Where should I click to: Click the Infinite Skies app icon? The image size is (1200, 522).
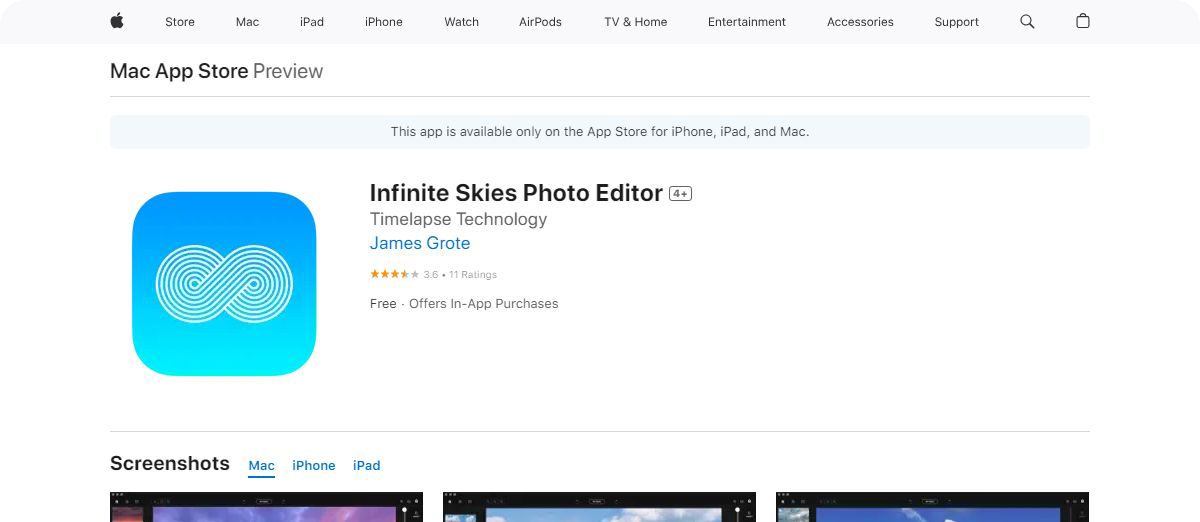[x=224, y=284]
